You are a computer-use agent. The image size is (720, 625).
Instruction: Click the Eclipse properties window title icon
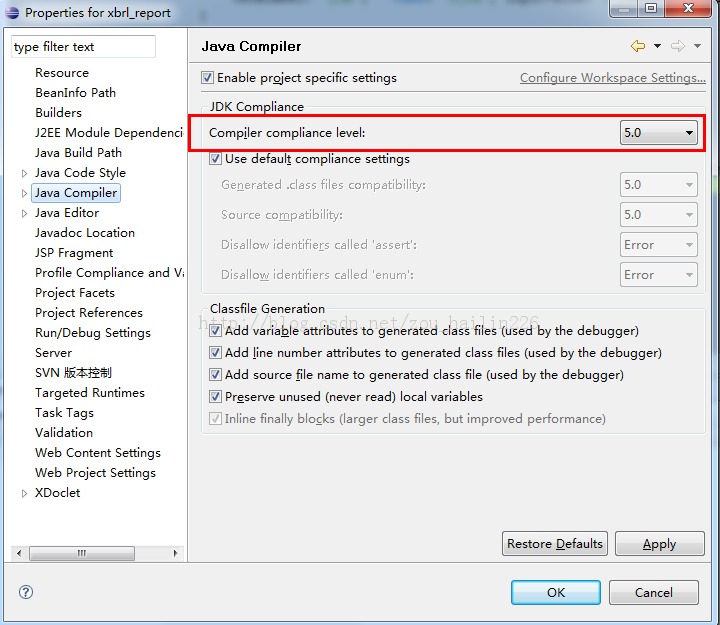12,12
